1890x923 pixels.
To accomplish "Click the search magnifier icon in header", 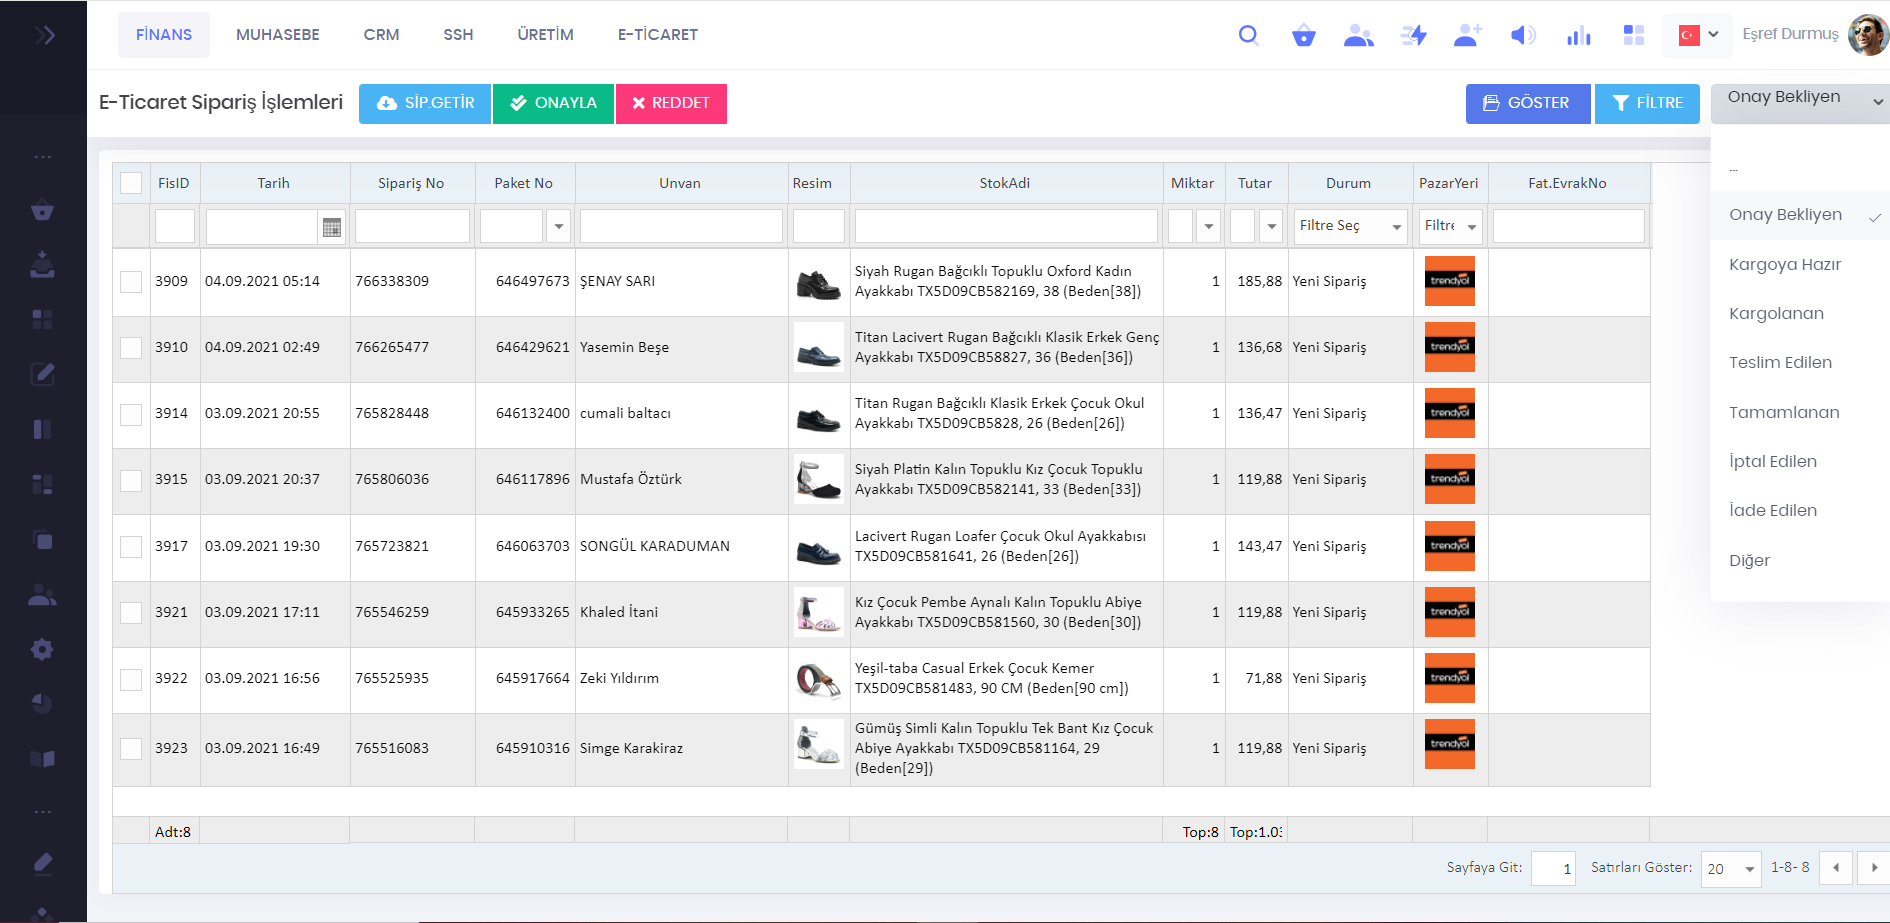I will 1248,35.
